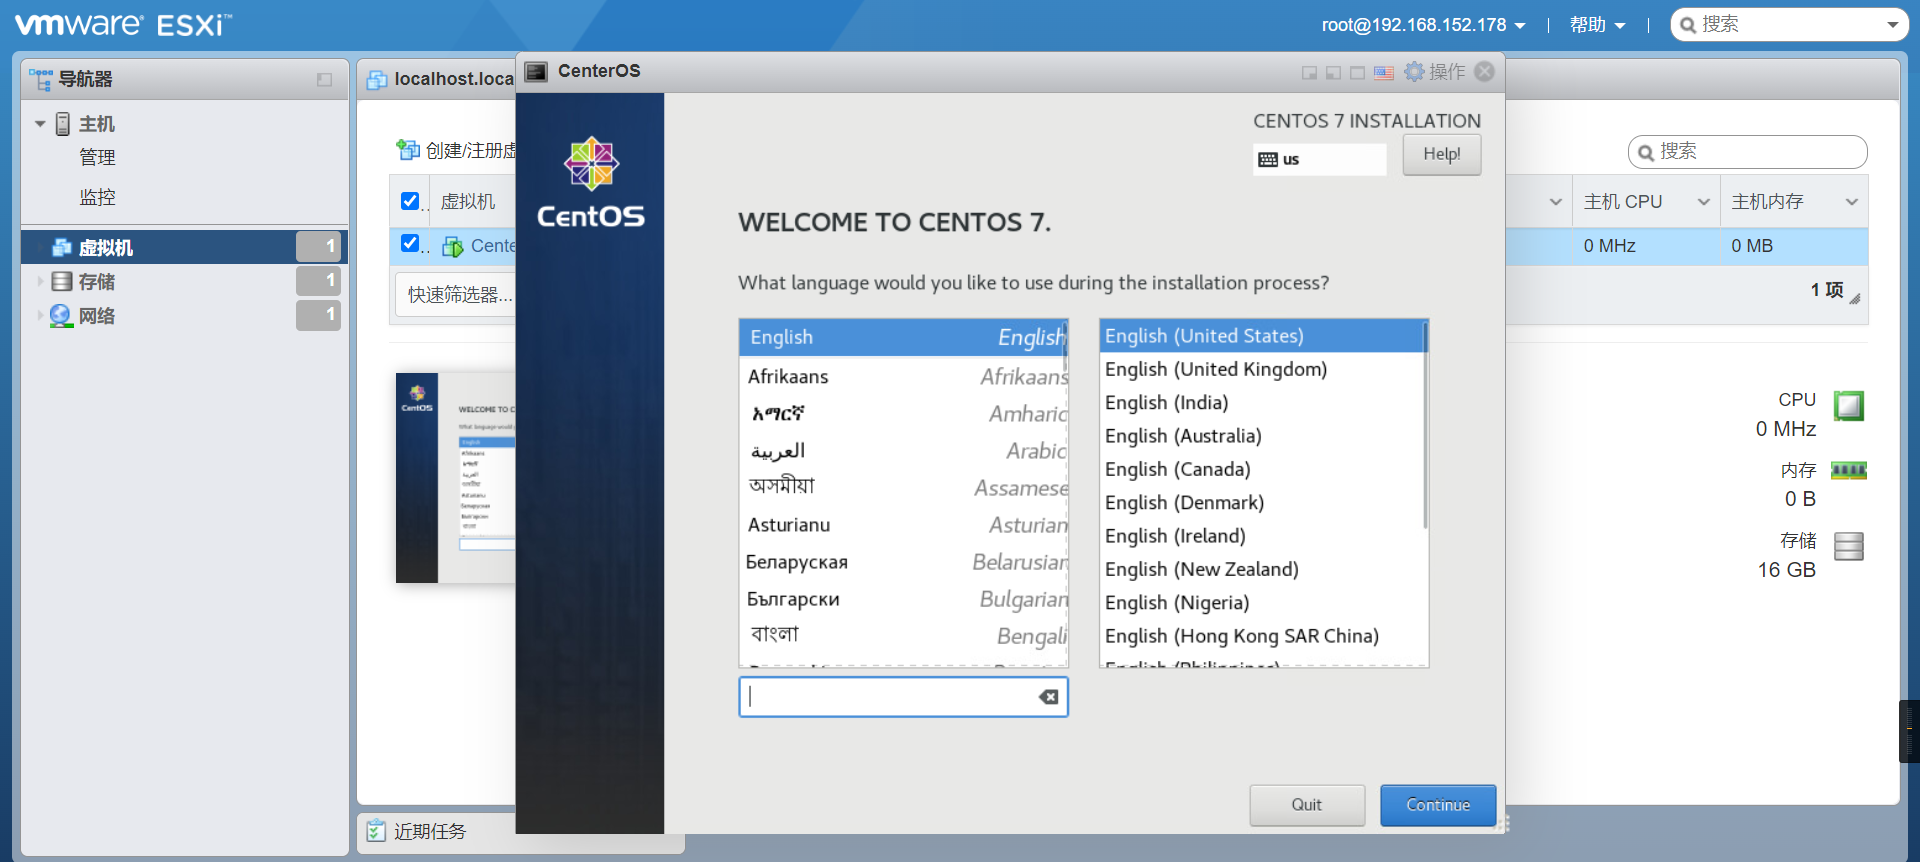This screenshot has height=862, width=1920.
Task: Click the Quit button
Action: coord(1307,805)
